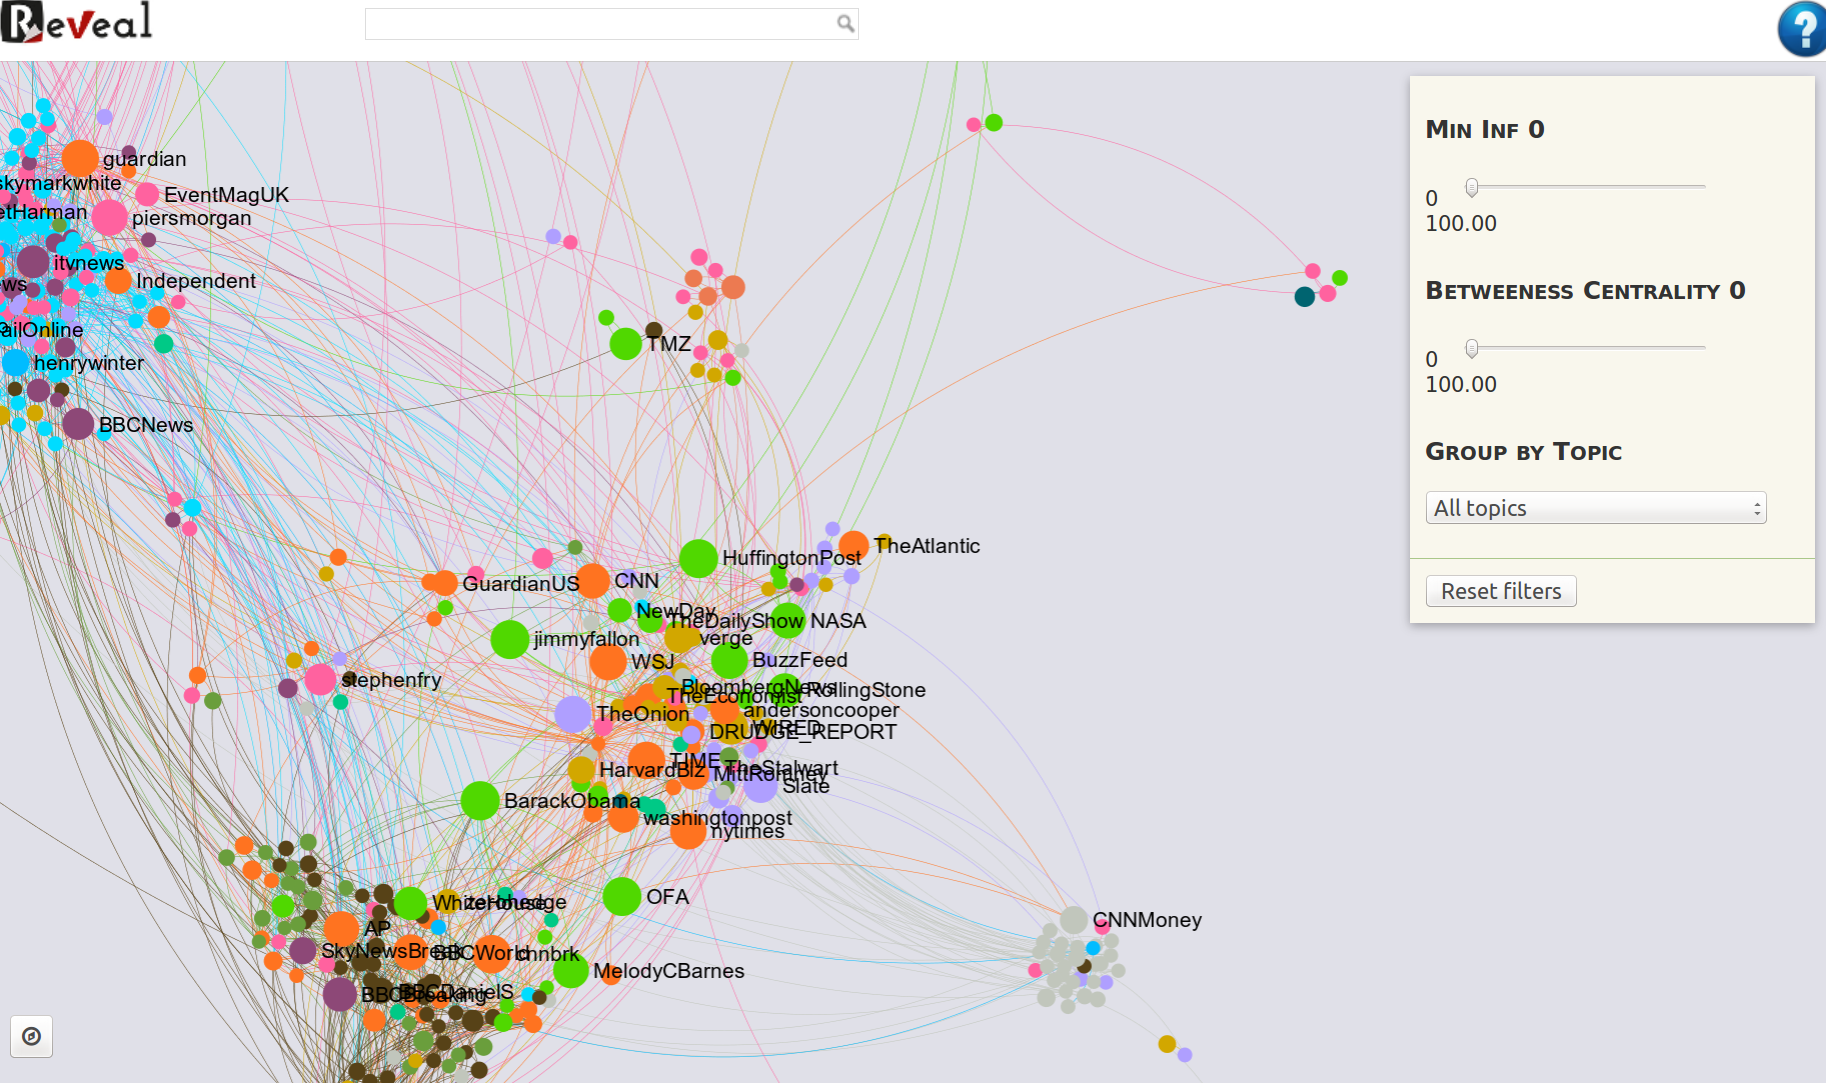This screenshot has height=1083, width=1826.
Task: Click the andersoncooper label
Action: (x=821, y=710)
